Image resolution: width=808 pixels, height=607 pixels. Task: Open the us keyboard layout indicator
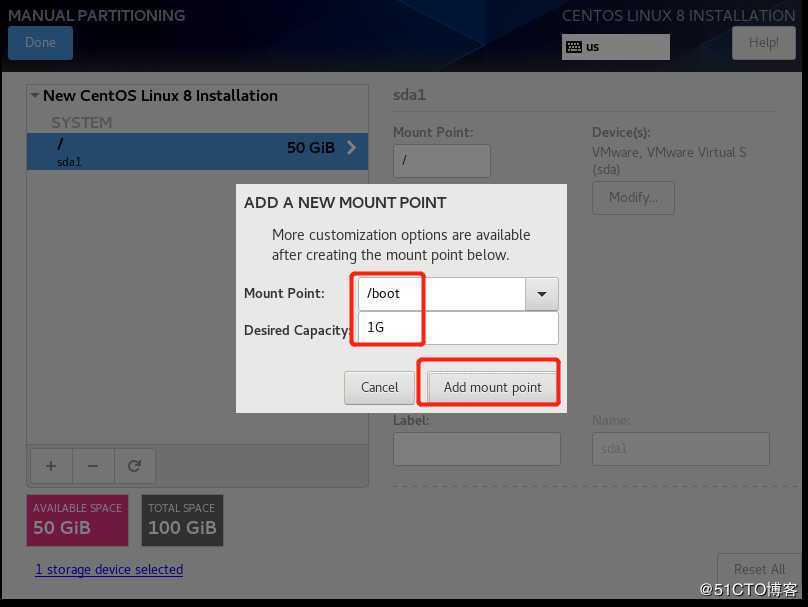pos(616,47)
